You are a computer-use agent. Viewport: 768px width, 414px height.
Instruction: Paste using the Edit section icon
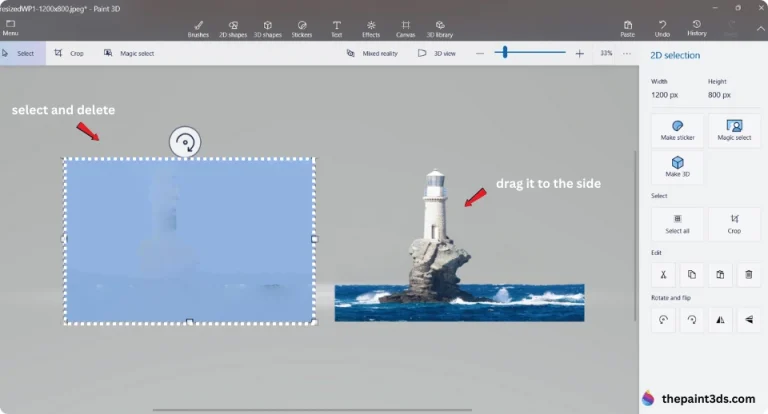(x=720, y=274)
